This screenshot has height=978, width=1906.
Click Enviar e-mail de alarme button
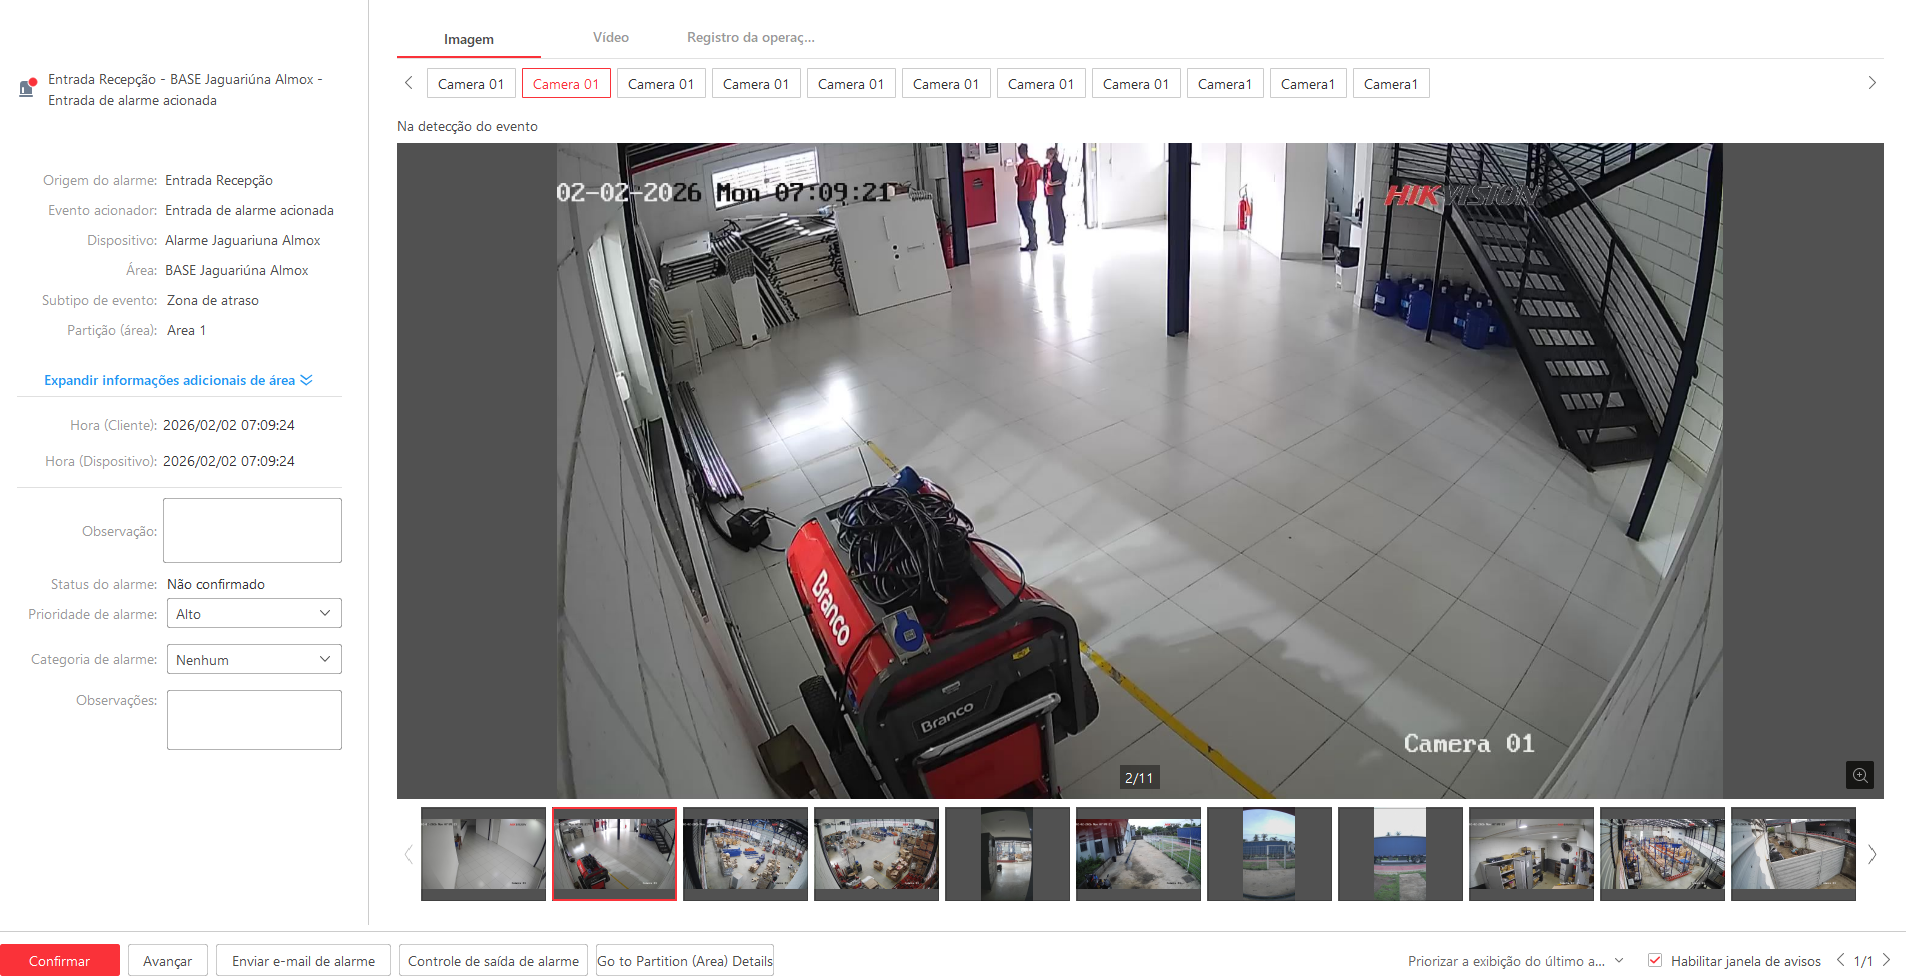pyautogui.click(x=303, y=961)
